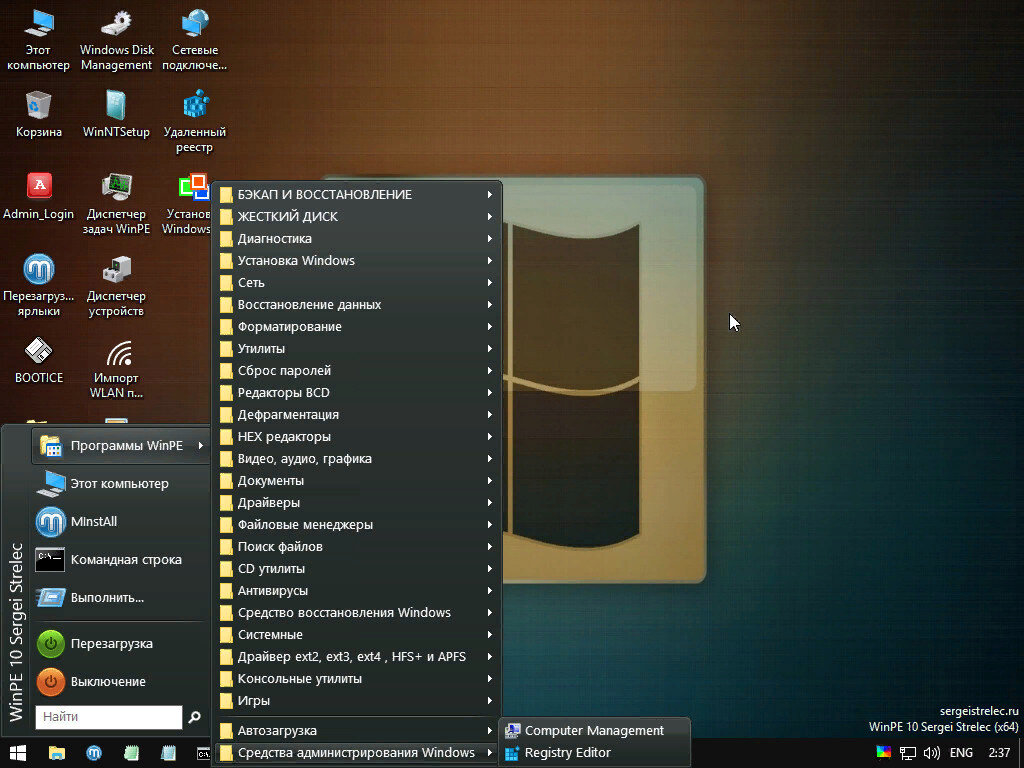The width and height of the screenshot is (1024, 768).
Task: Open the Установка Windows desktop shortcut
Action: (x=187, y=204)
